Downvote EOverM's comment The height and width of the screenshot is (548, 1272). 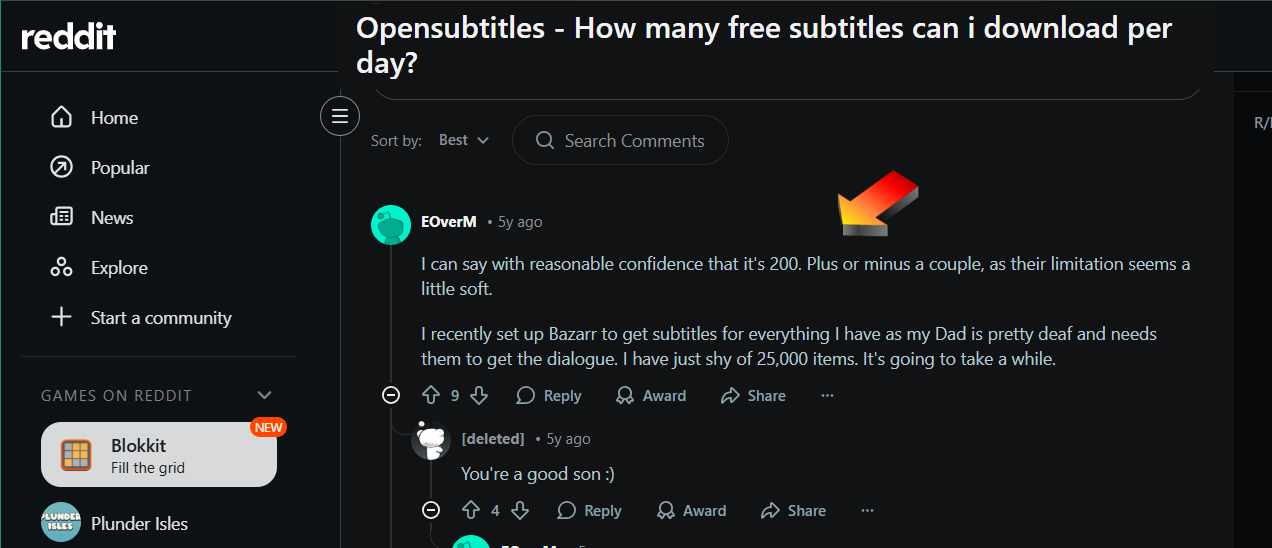(479, 396)
